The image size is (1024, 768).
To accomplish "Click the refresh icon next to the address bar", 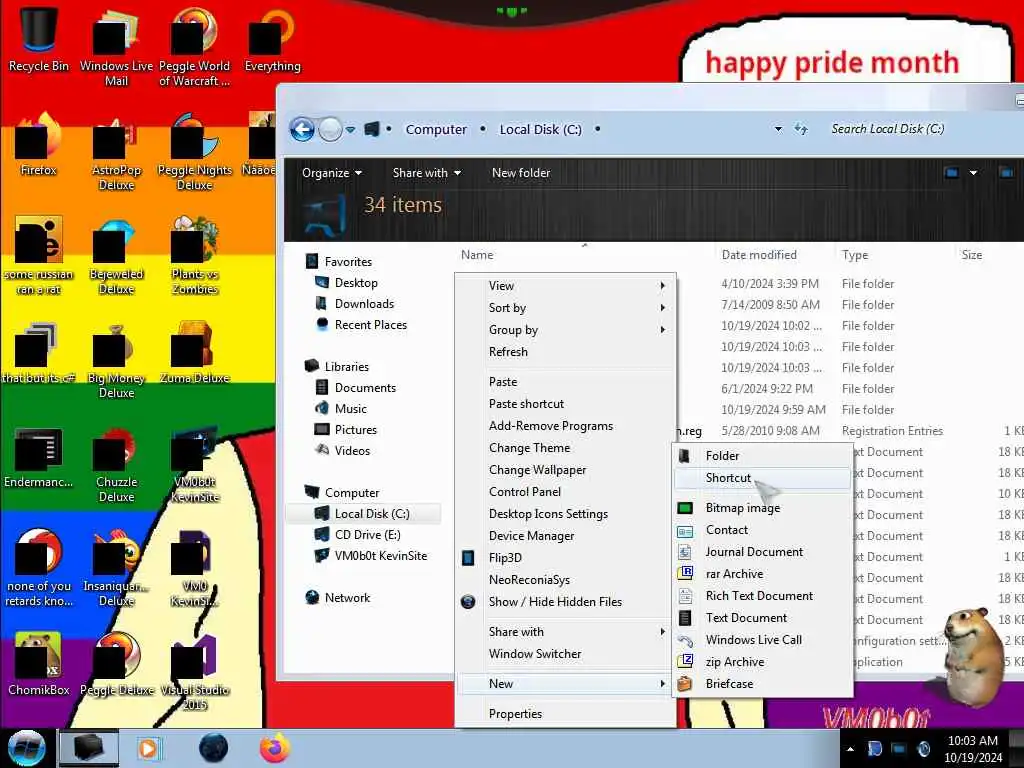I will (801, 129).
